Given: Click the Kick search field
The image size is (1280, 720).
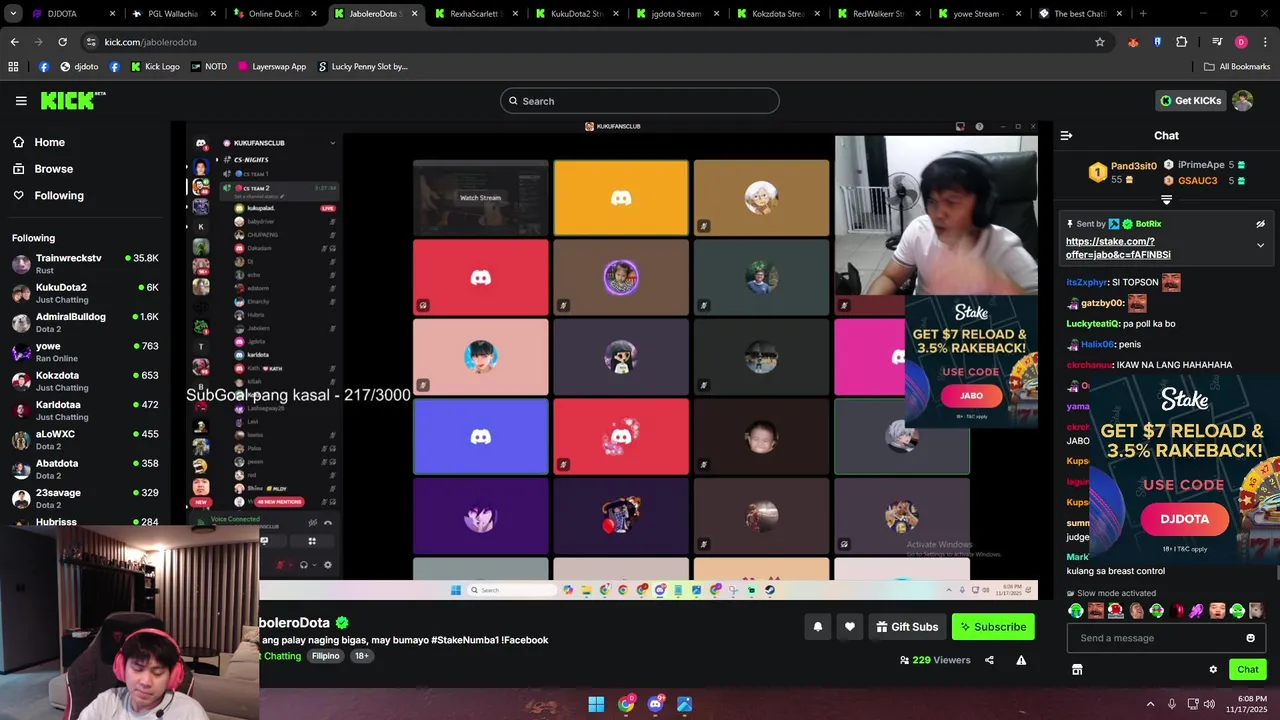Looking at the screenshot, I should tap(640, 101).
